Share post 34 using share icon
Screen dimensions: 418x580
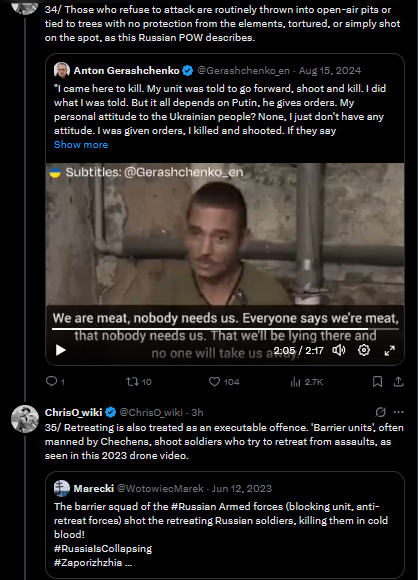click(x=398, y=381)
